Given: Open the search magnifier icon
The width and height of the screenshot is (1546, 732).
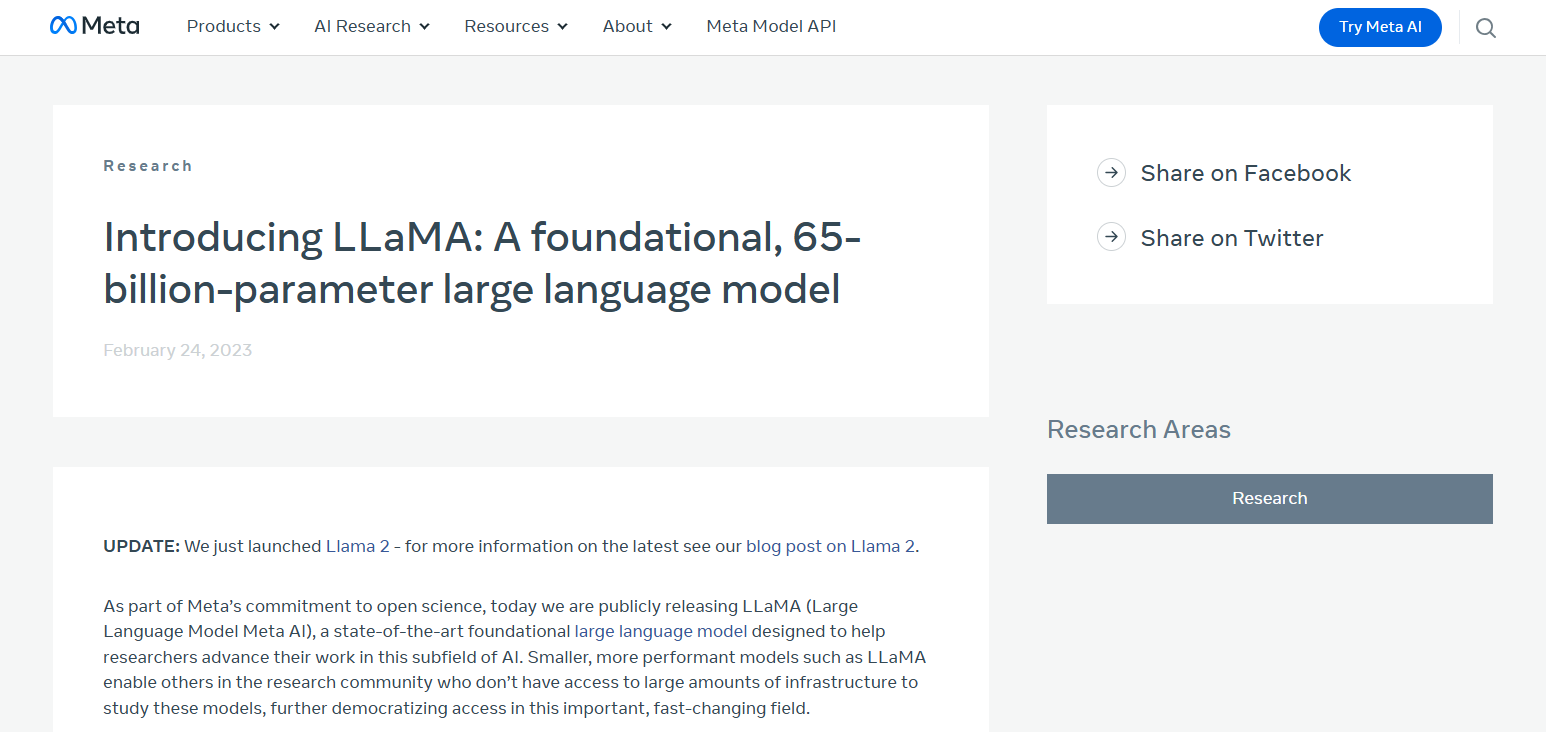Looking at the screenshot, I should coord(1486,28).
